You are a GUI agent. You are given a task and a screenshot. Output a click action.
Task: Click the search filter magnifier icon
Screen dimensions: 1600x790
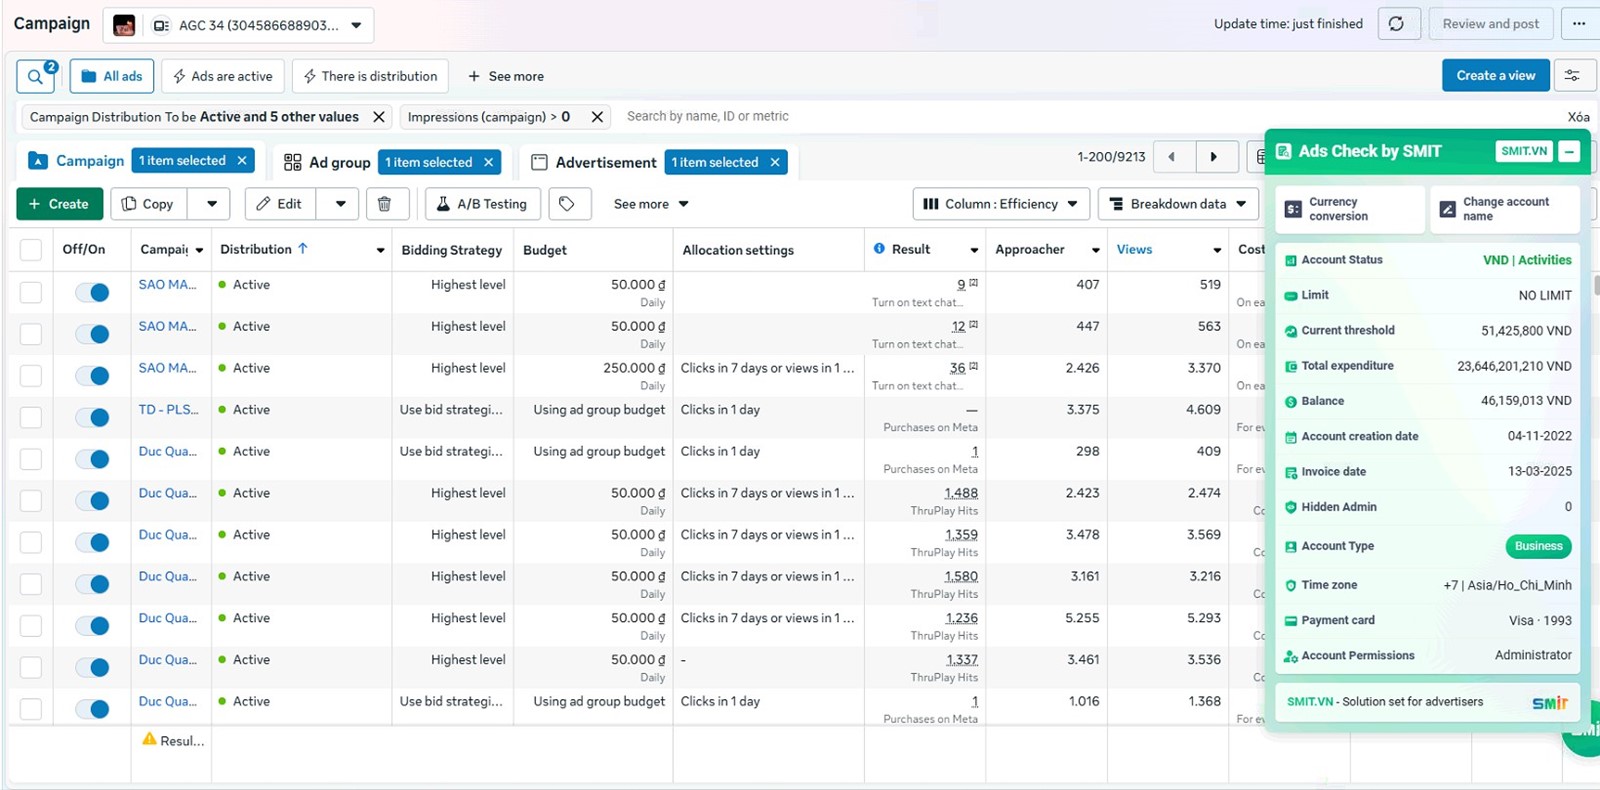pos(36,76)
